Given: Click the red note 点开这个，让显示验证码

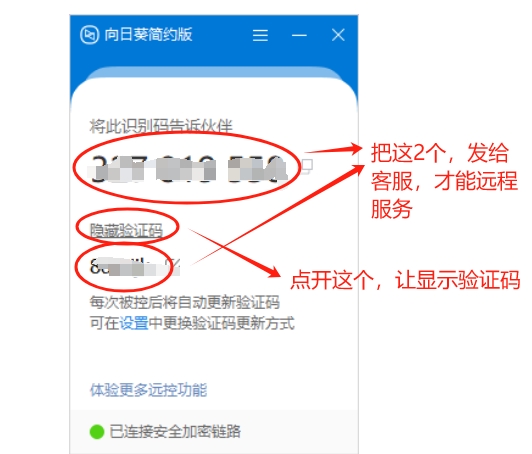Looking at the screenshot, I should [x=405, y=280].
